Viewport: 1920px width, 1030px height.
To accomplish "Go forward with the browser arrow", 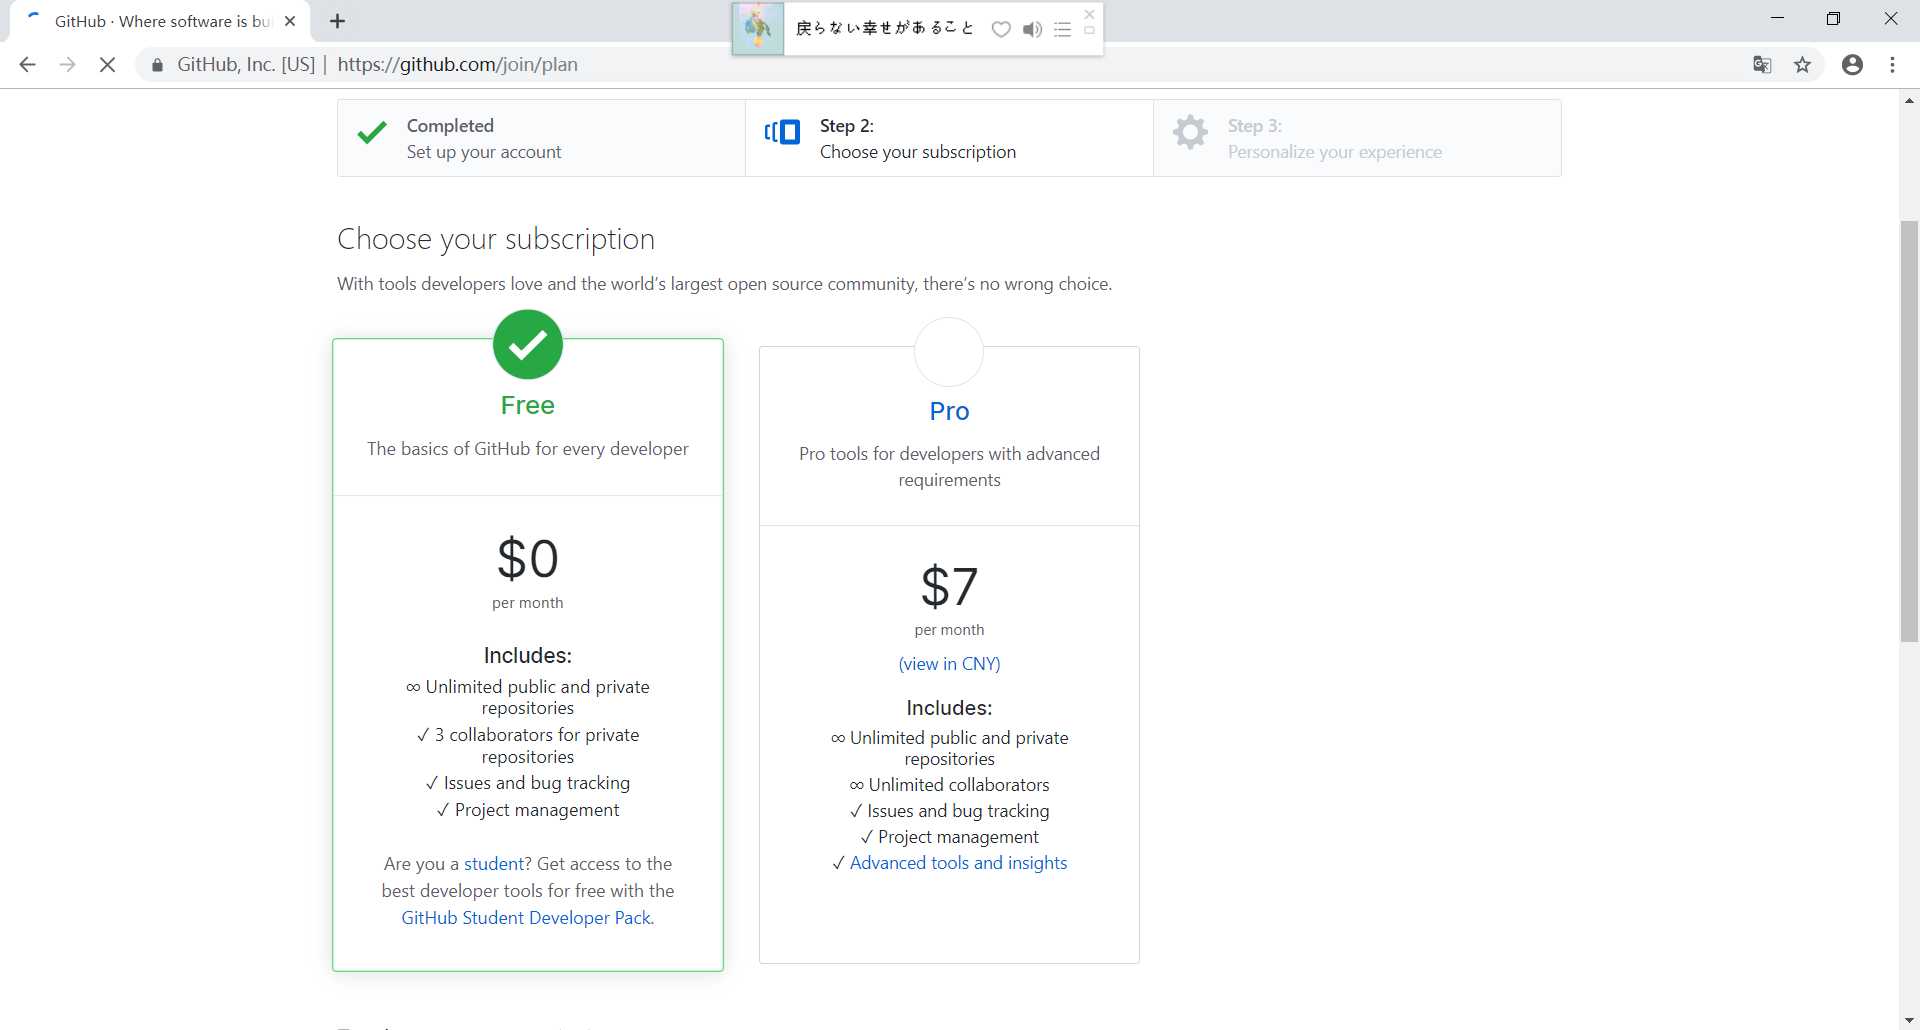I will (x=67, y=65).
